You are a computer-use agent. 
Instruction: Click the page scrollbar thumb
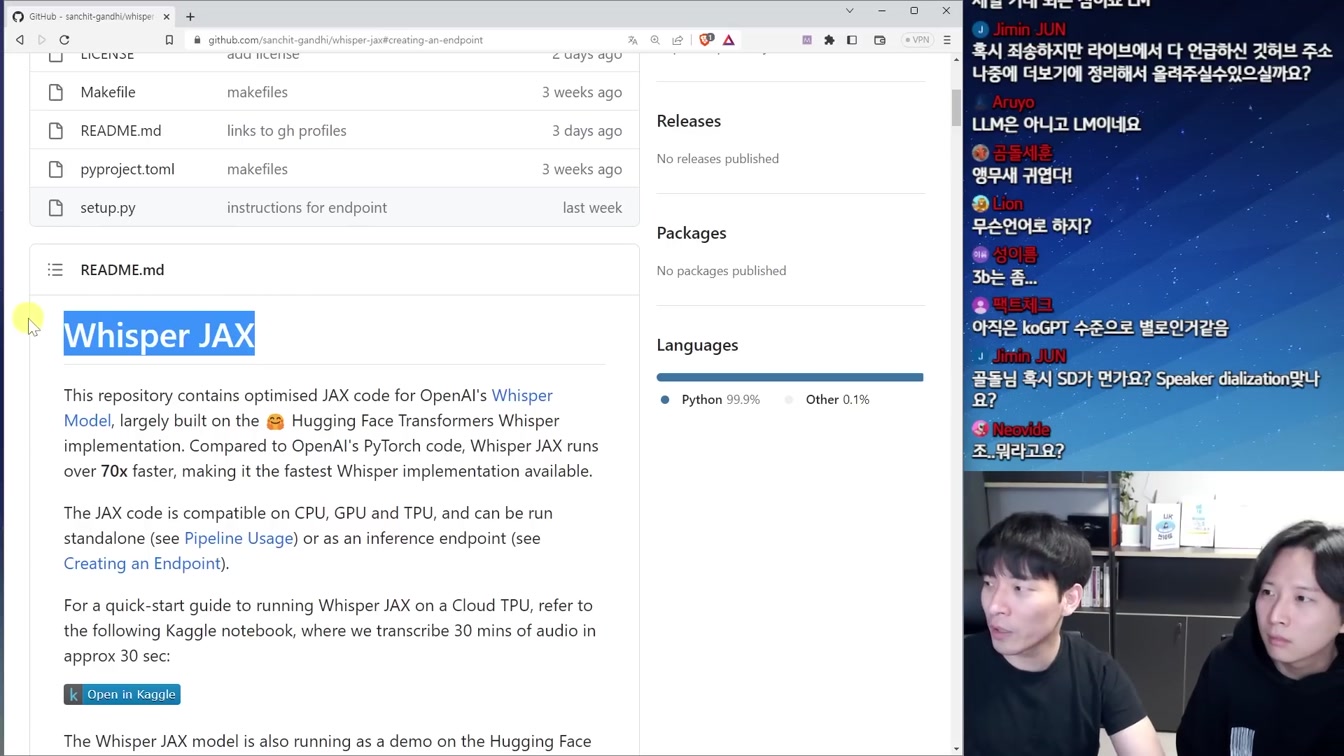pos(956,108)
